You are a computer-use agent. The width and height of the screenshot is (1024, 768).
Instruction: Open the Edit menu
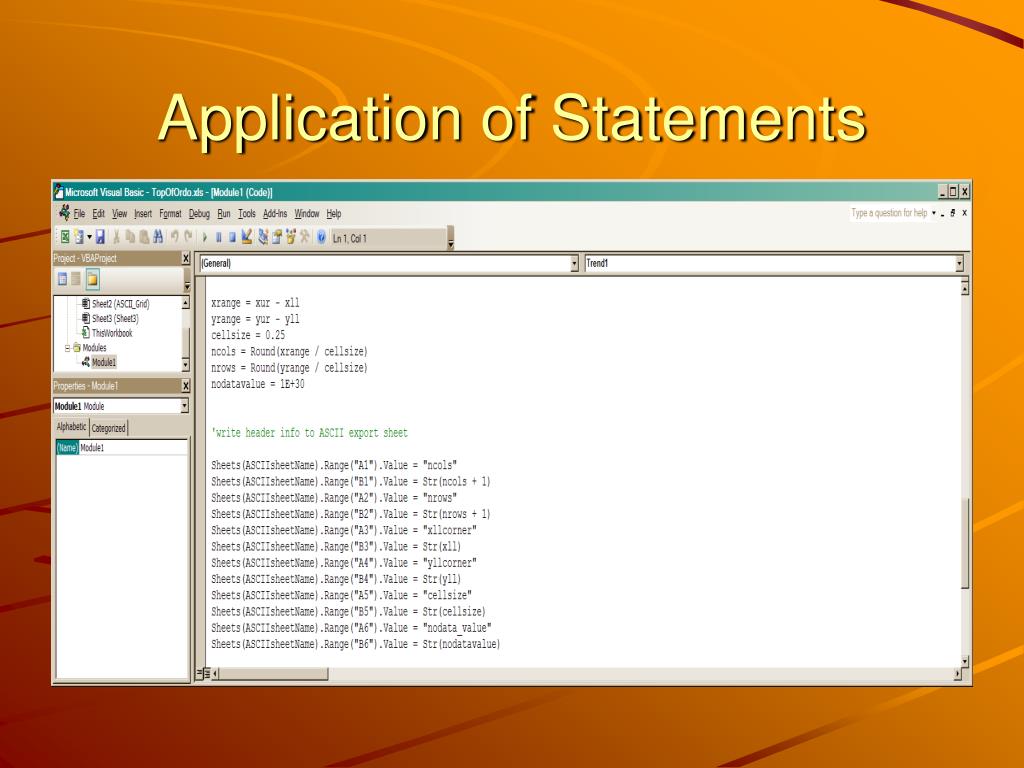click(x=98, y=214)
